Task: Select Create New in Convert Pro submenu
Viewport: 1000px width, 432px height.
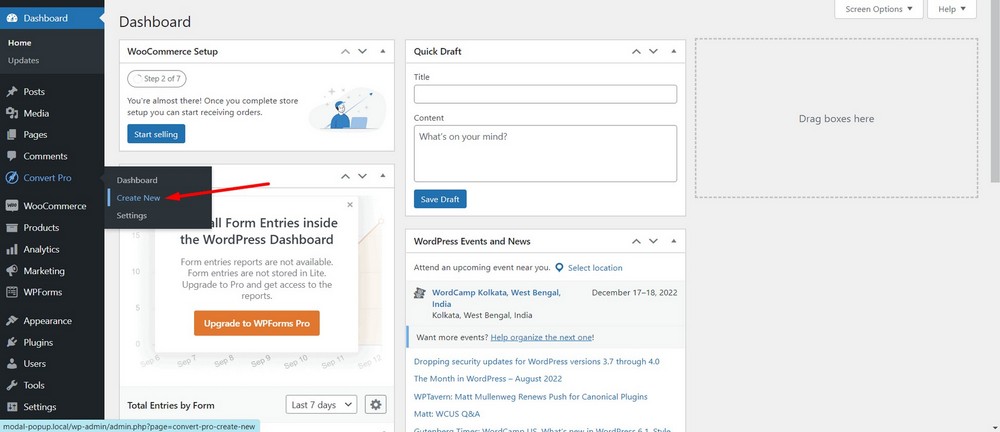Action: pos(138,198)
